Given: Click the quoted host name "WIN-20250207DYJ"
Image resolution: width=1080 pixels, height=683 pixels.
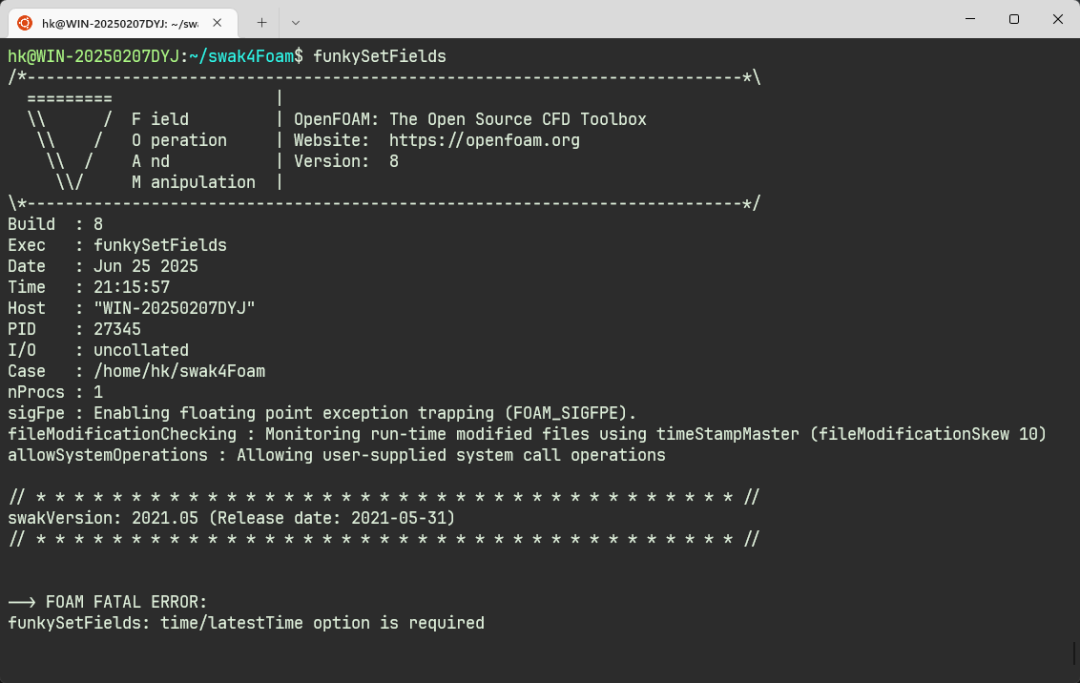Looking at the screenshot, I should pos(174,308).
